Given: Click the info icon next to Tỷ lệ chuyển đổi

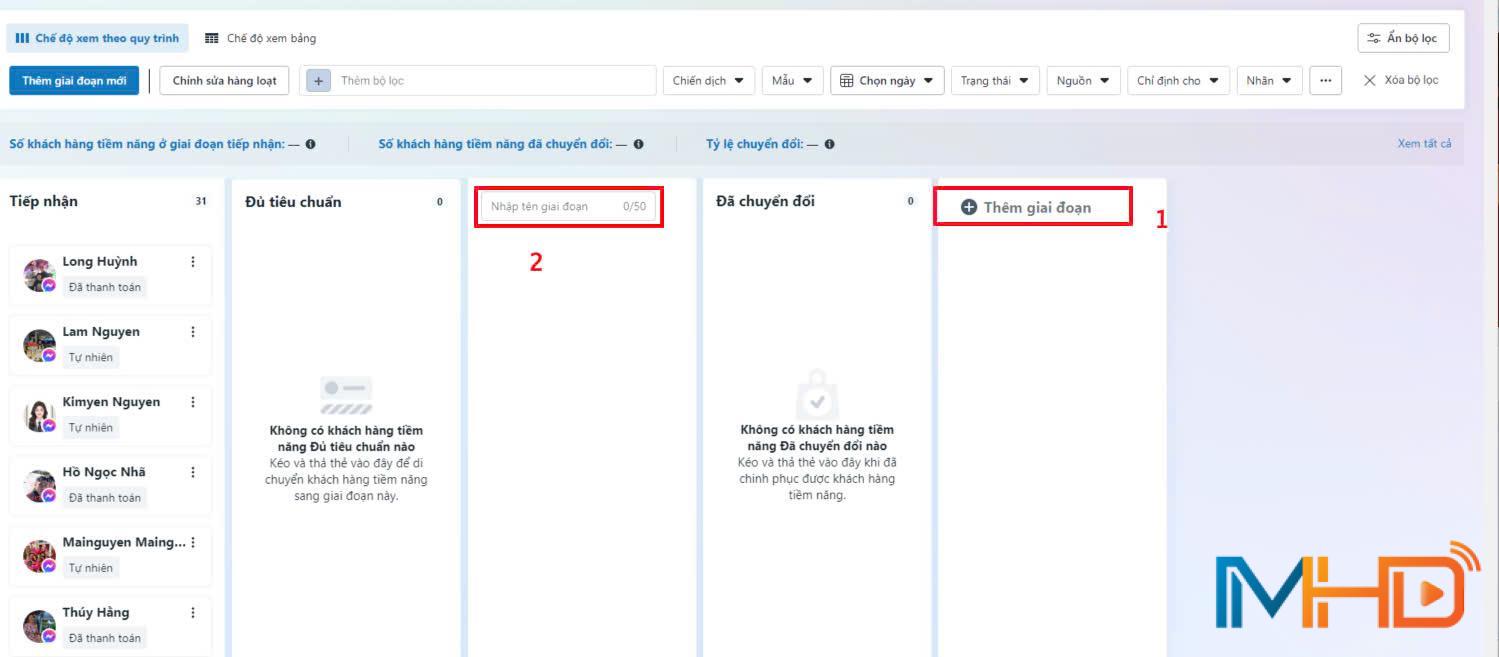Looking at the screenshot, I should click(829, 143).
